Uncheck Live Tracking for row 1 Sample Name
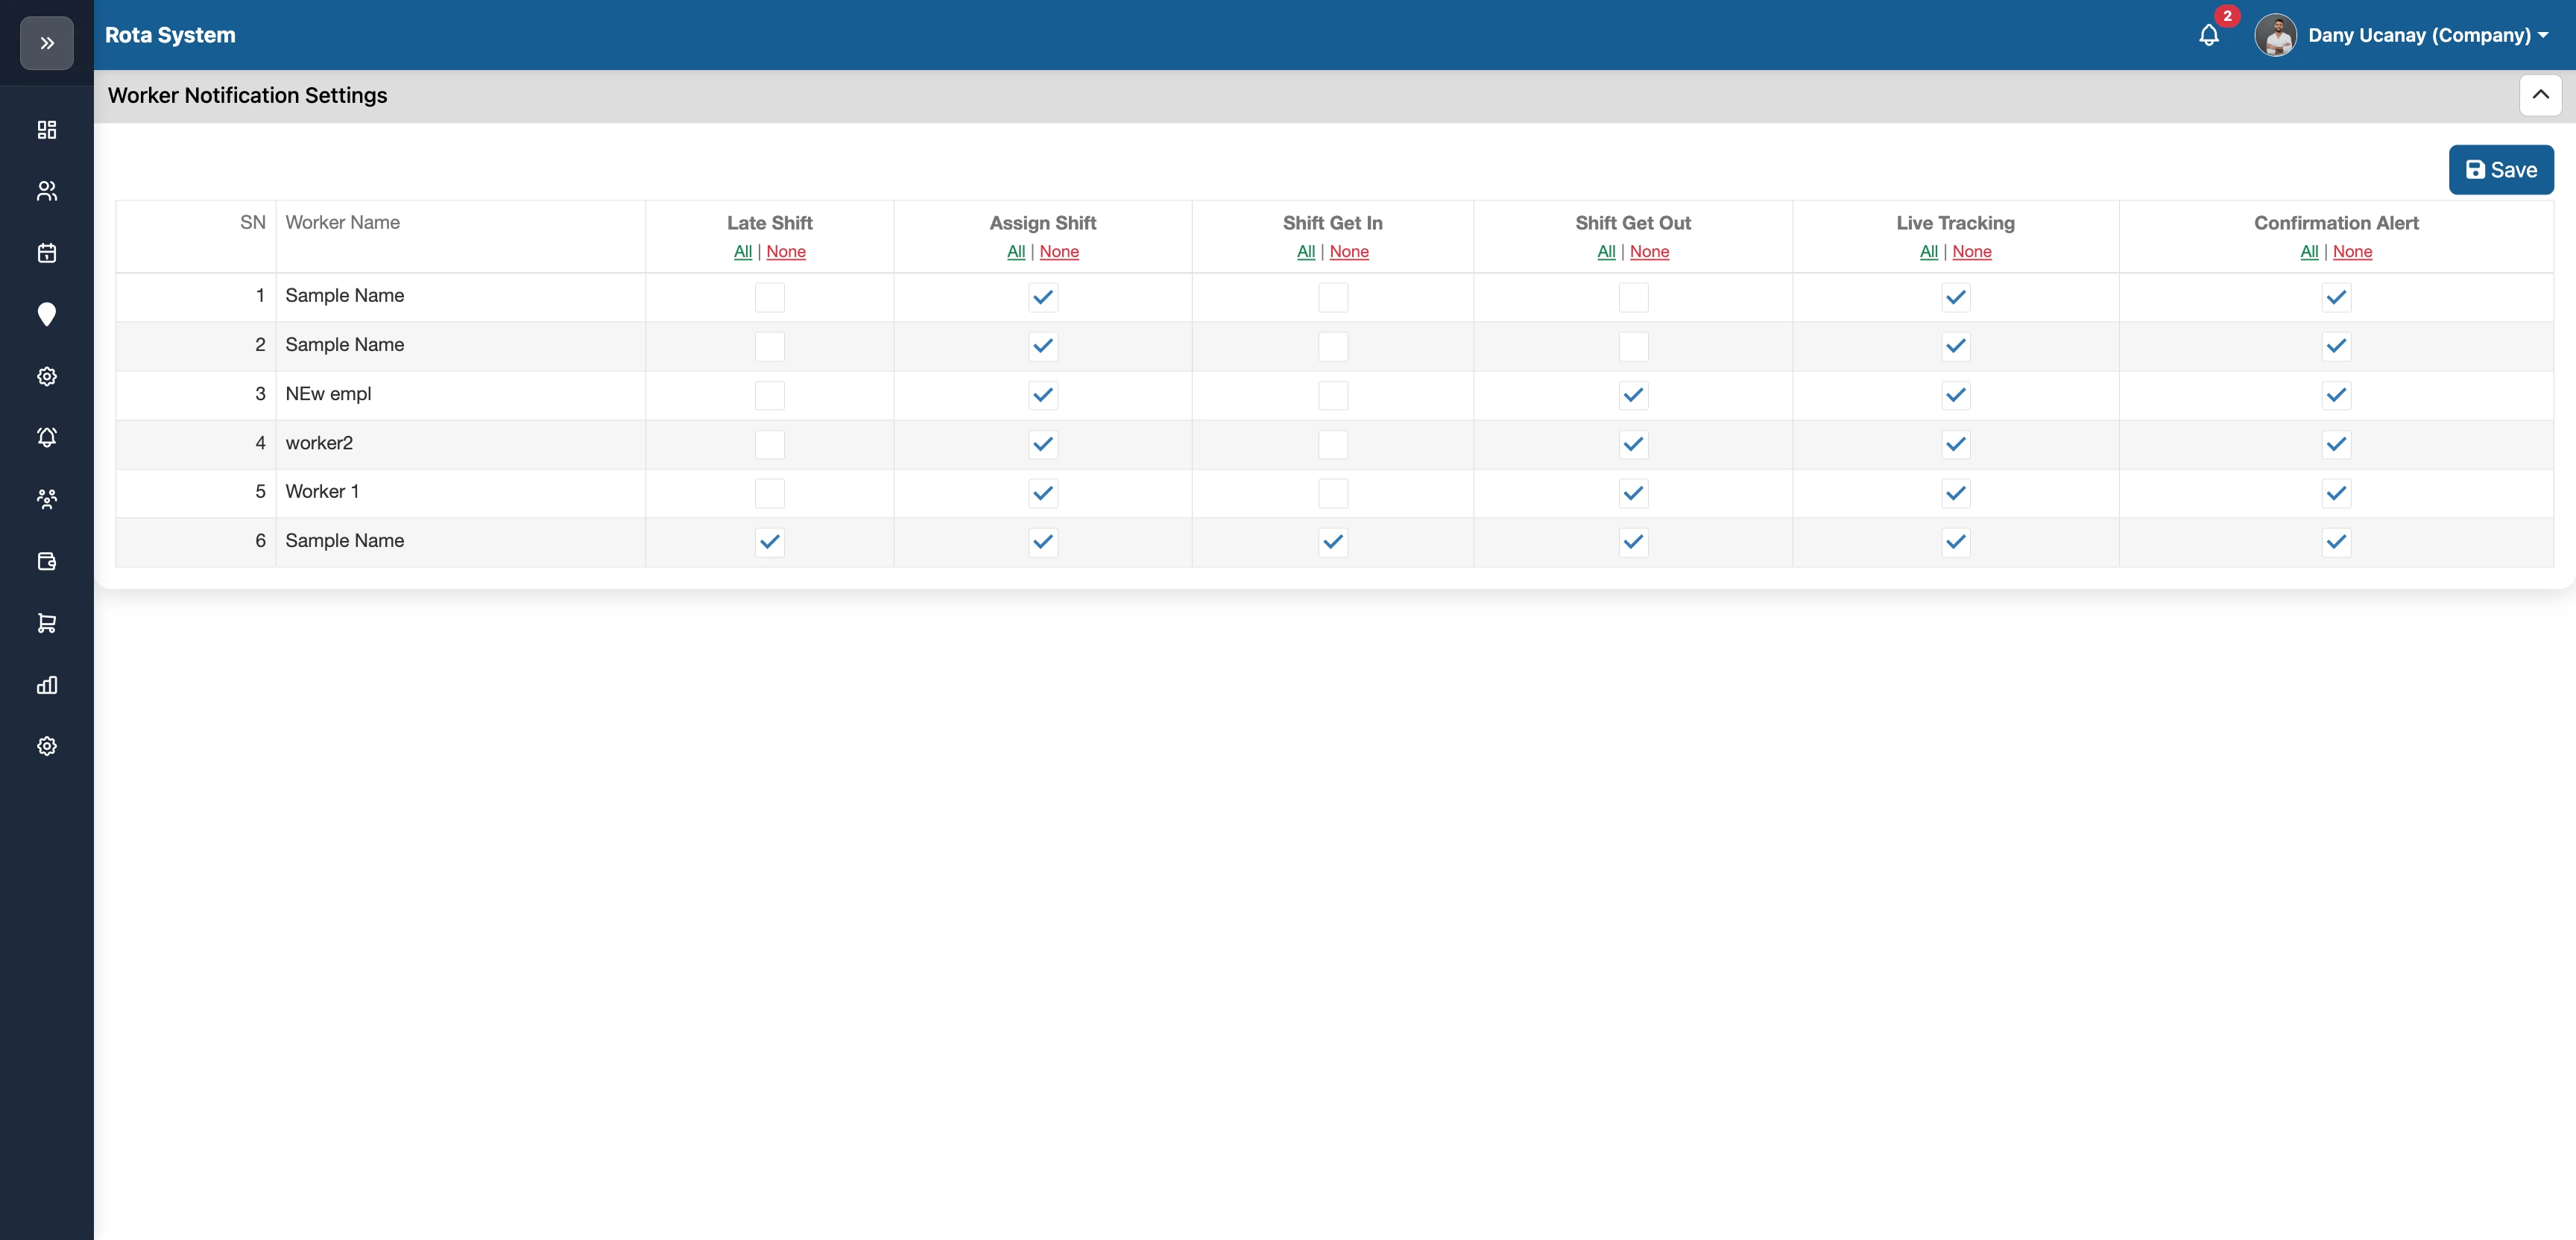The height and width of the screenshot is (1240, 2576). tap(1955, 297)
